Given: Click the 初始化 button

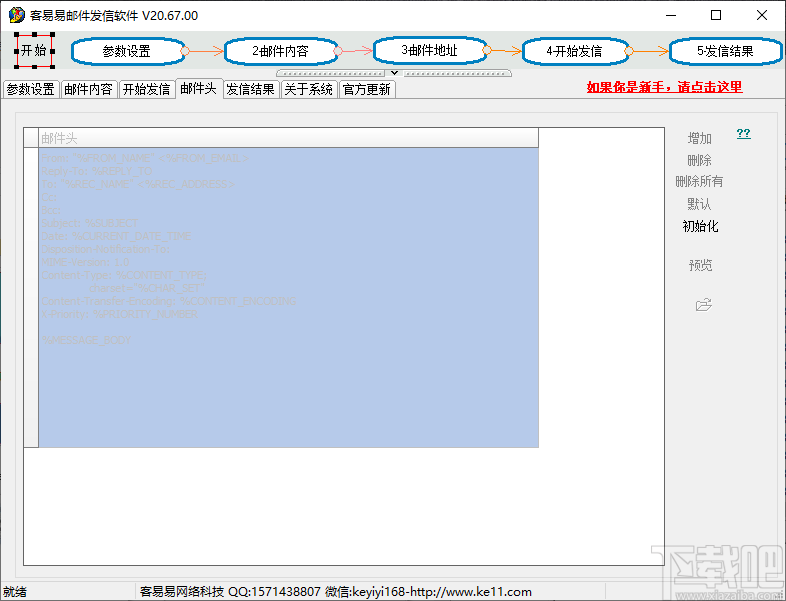Looking at the screenshot, I should [x=700, y=226].
